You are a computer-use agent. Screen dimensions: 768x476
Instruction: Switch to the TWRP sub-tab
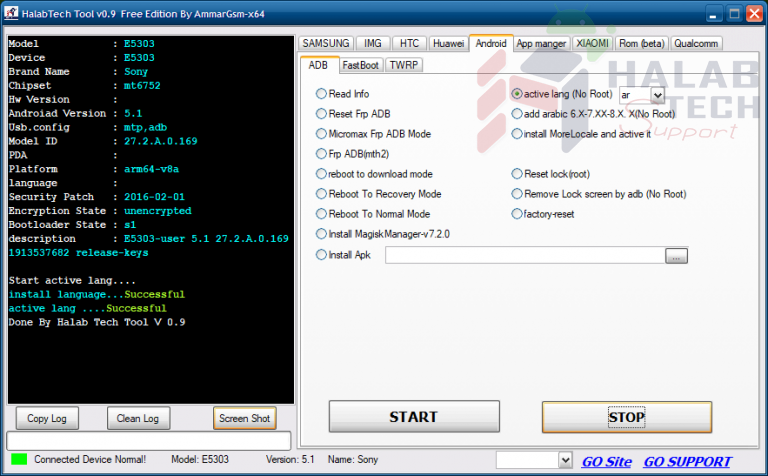coord(404,65)
